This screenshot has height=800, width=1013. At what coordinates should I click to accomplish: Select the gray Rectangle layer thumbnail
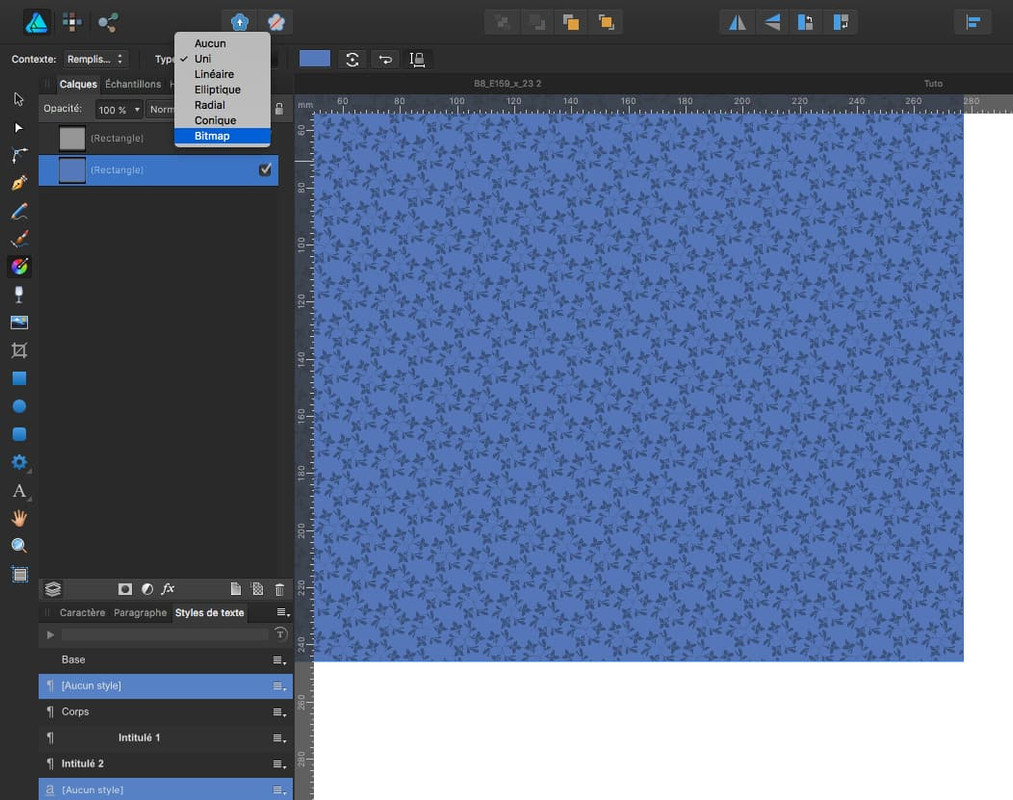tap(72, 138)
